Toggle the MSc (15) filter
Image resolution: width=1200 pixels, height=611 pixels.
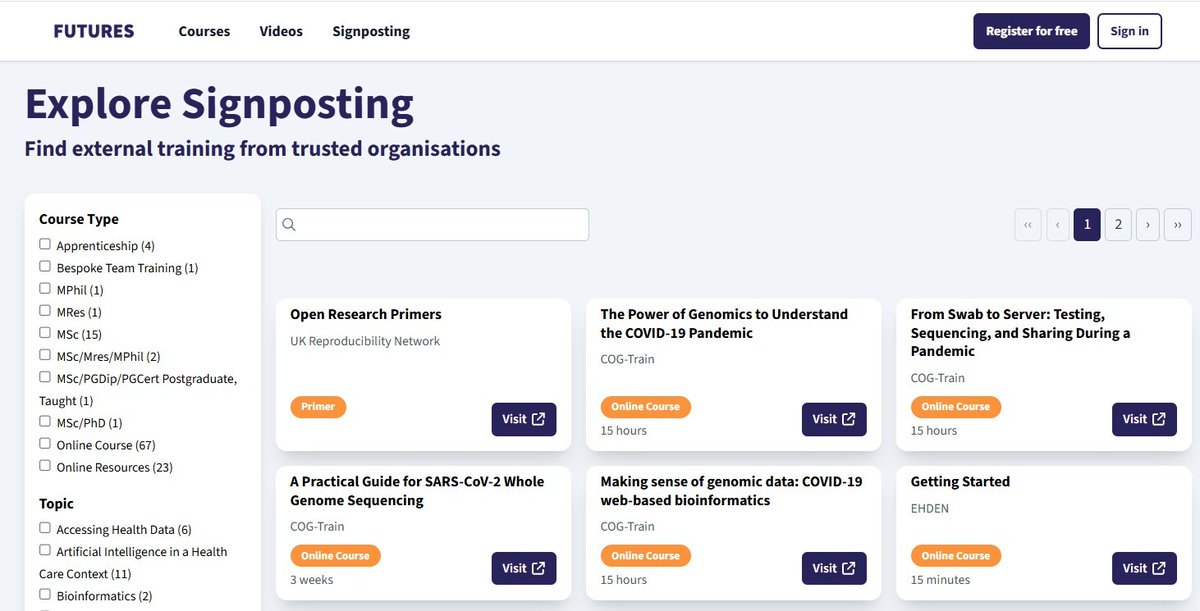click(45, 333)
